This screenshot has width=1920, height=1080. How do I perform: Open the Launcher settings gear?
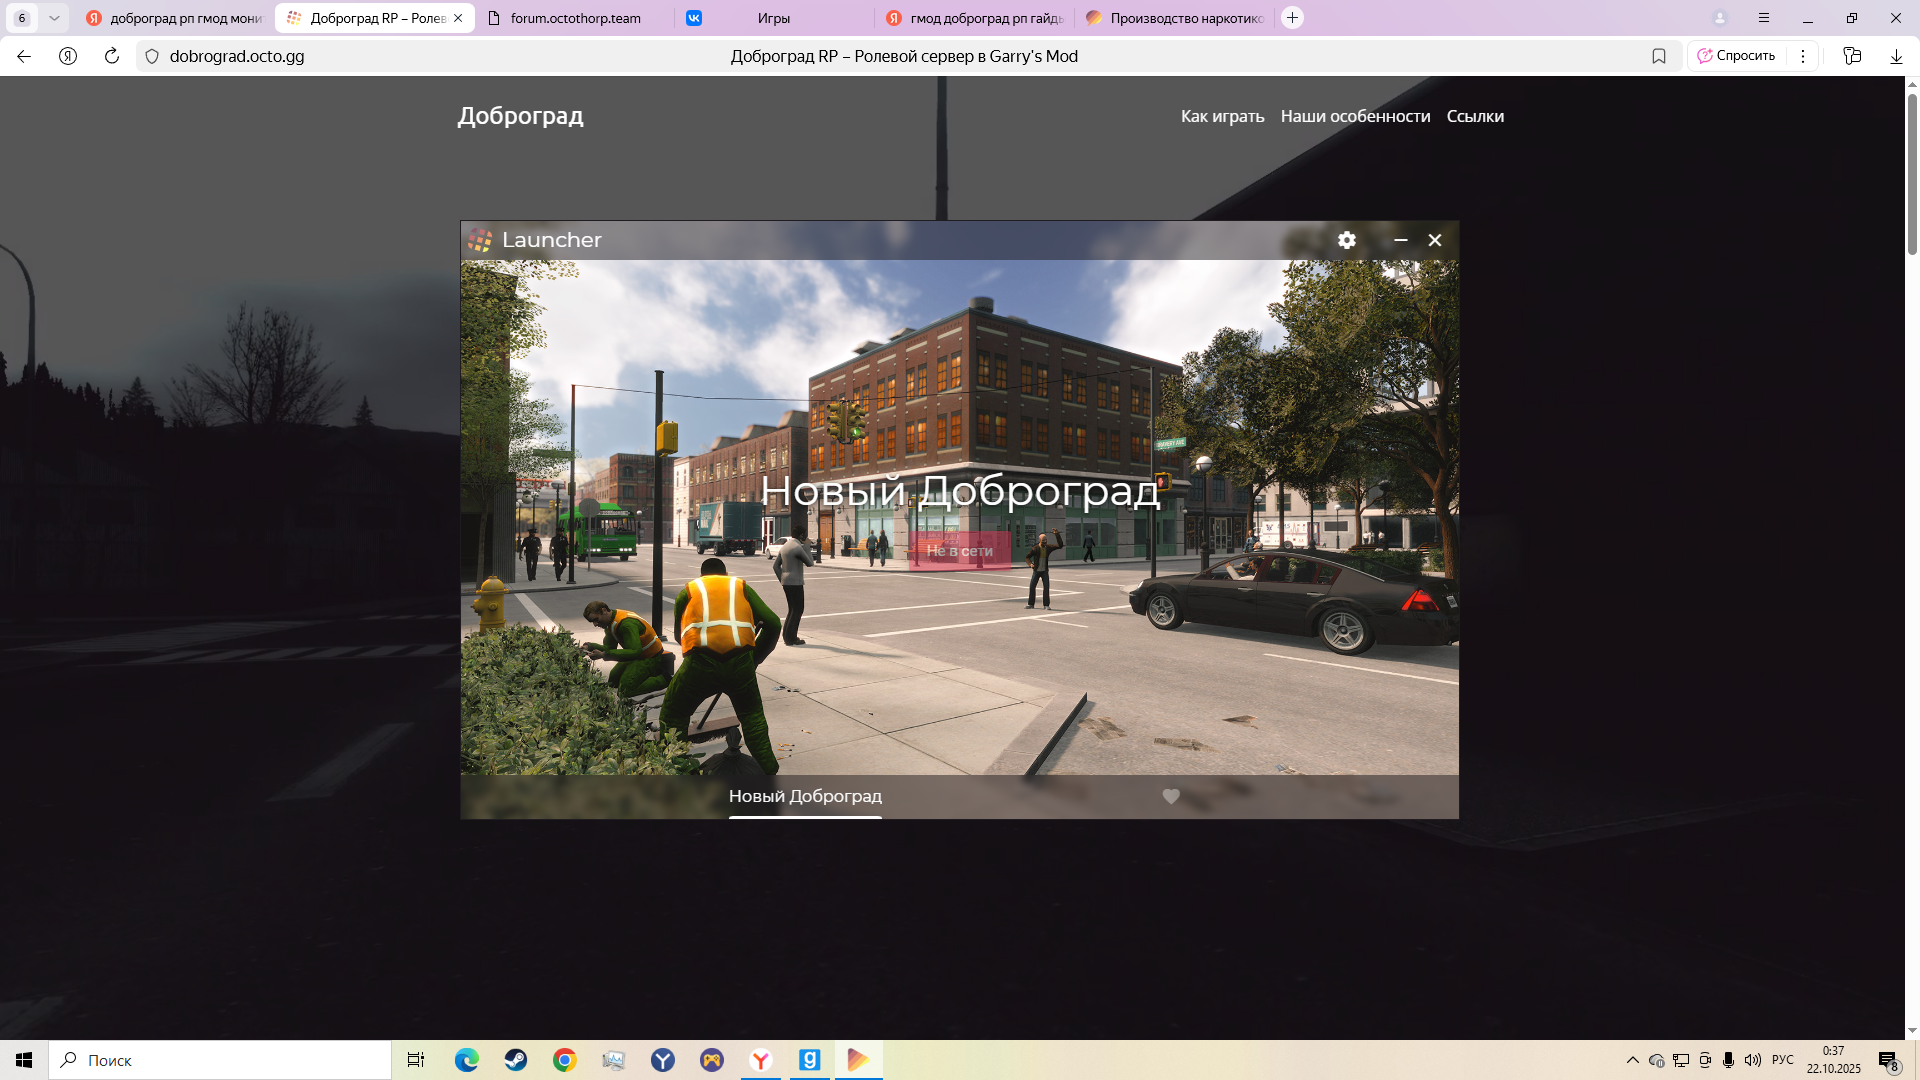point(1346,240)
